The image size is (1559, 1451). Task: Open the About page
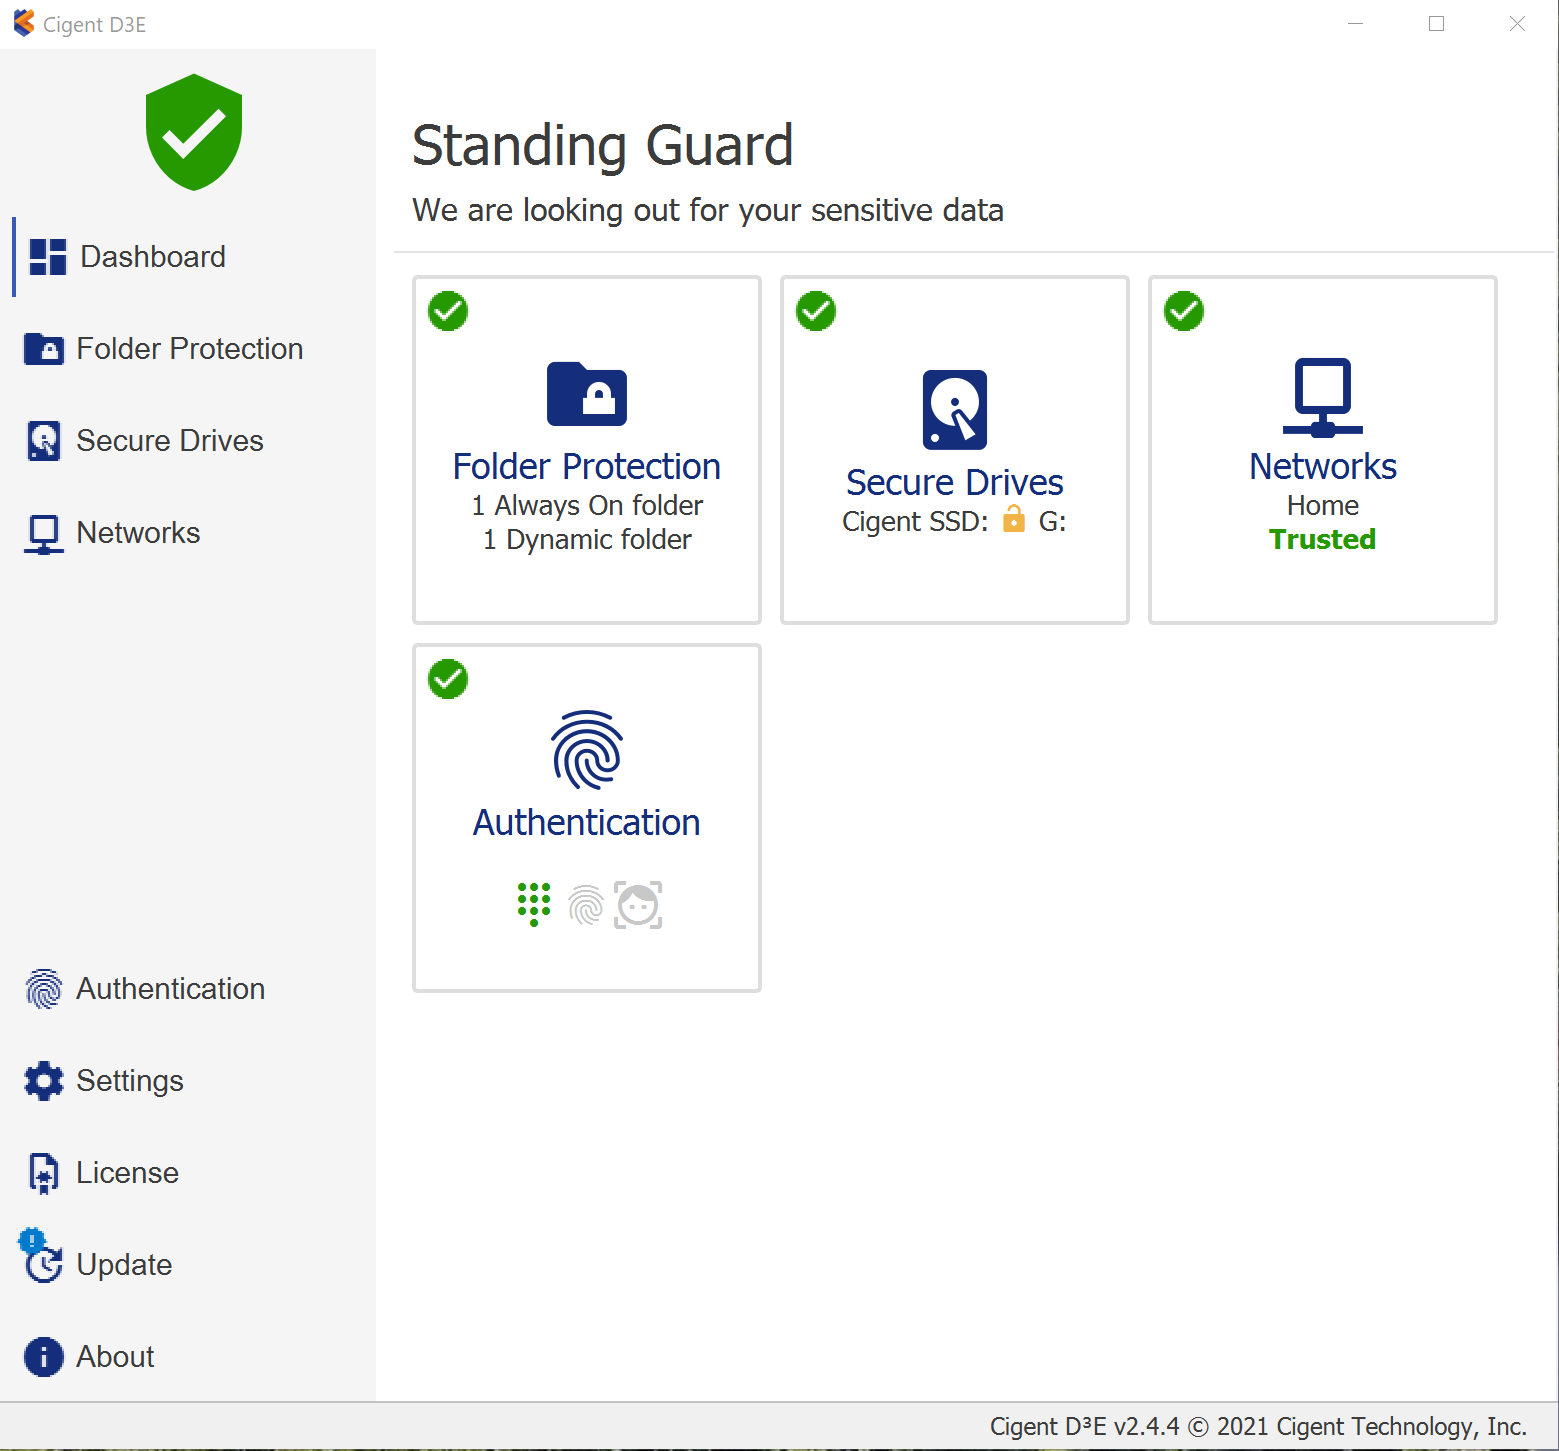[115, 1357]
